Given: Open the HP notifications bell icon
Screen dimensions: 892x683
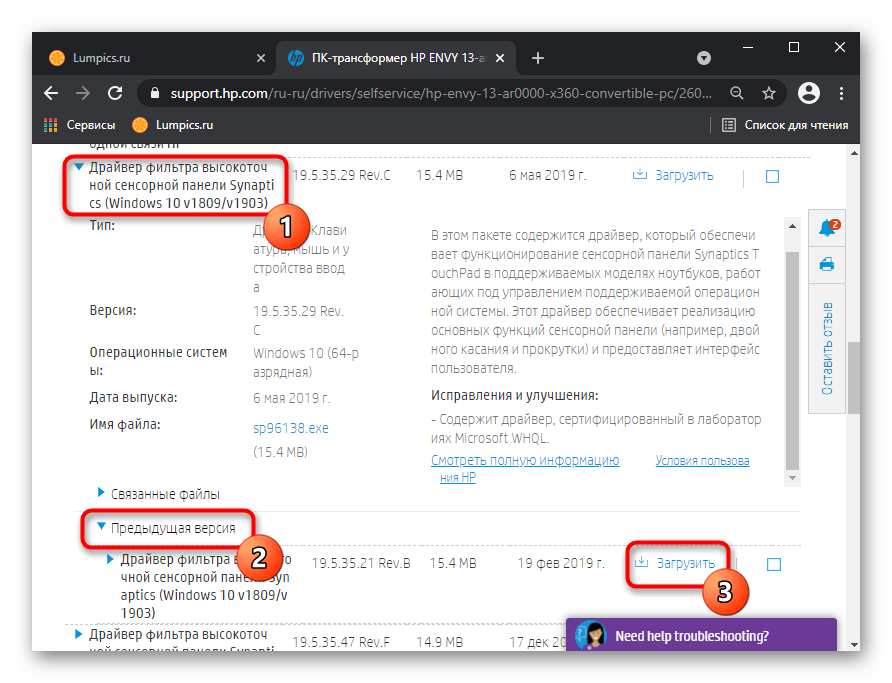Looking at the screenshot, I should [x=827, y=229].
